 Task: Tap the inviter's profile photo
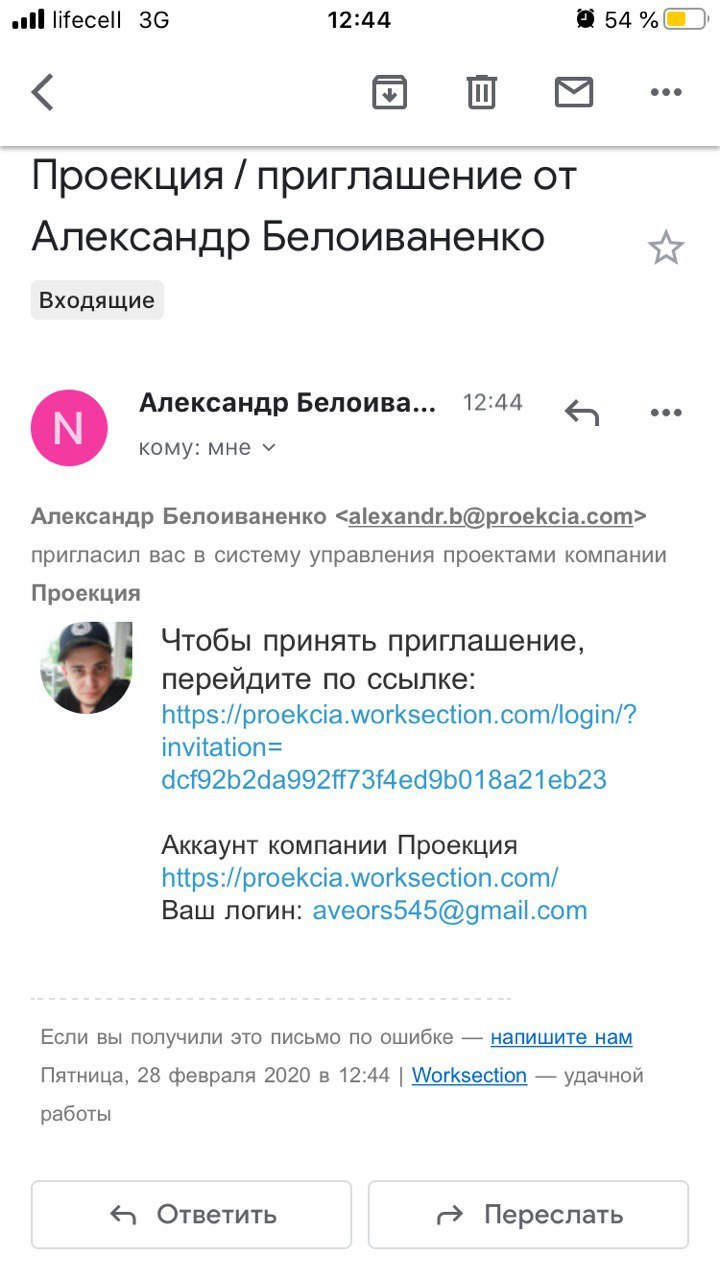click(86, 667)
